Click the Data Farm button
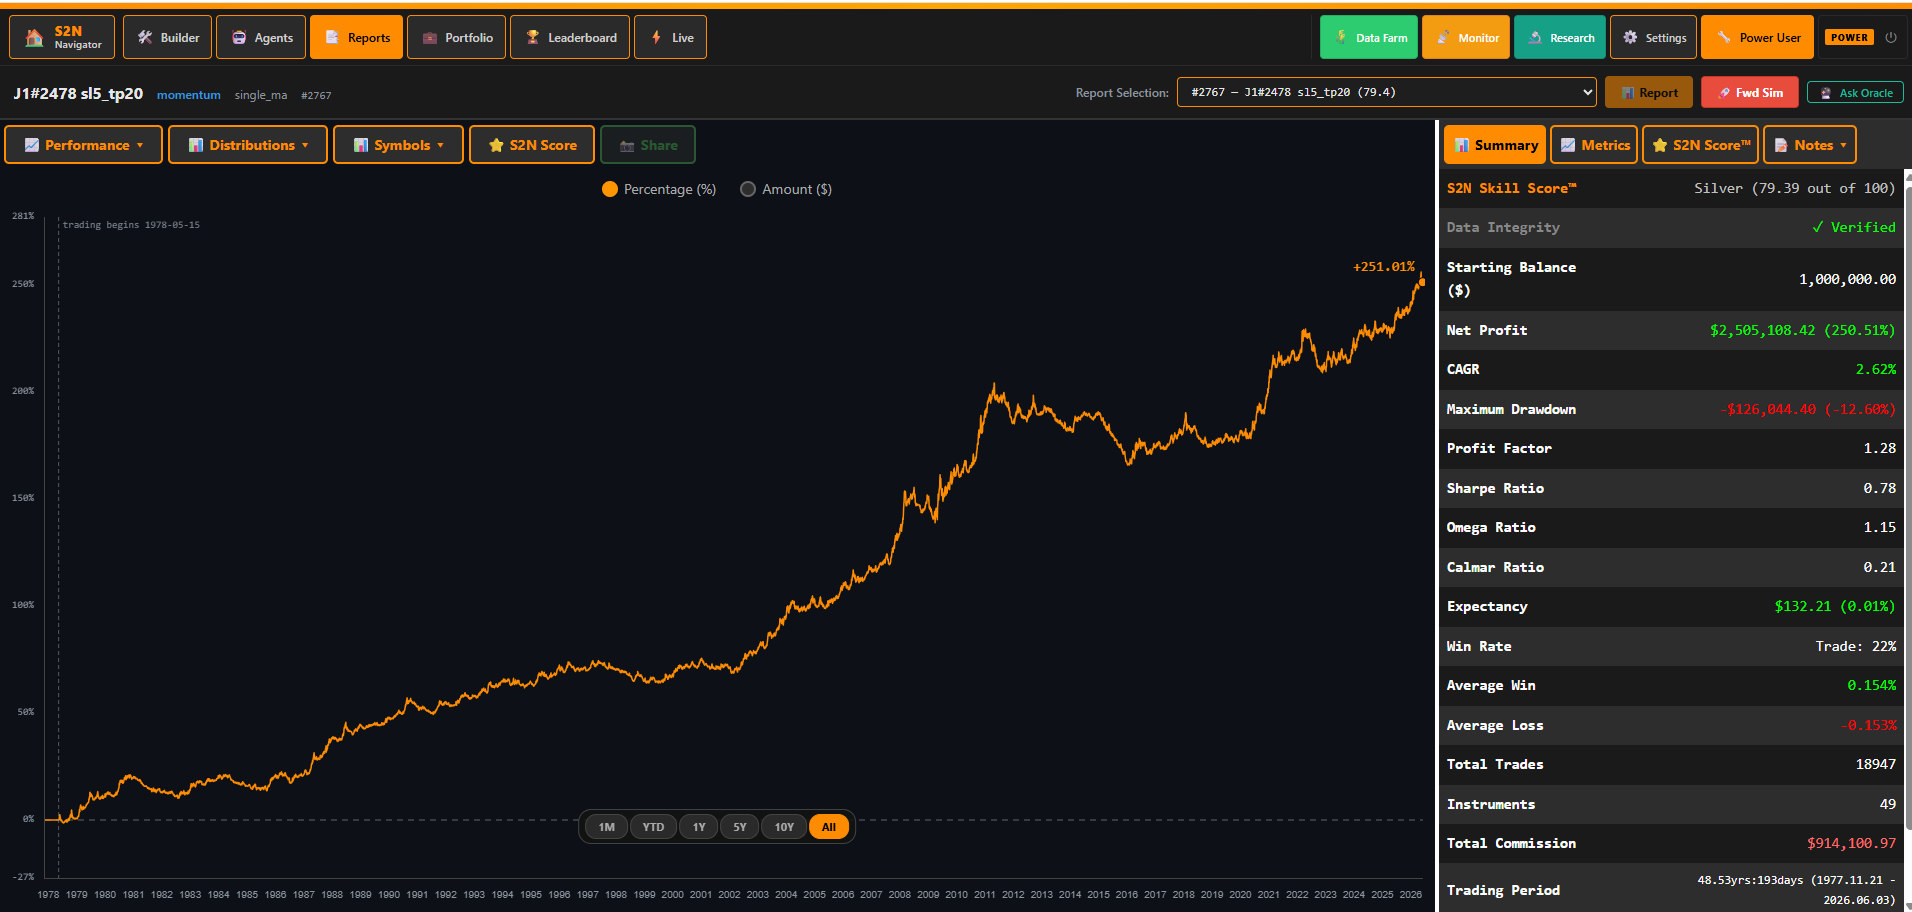Viewport: 1912px width, 912px height. pyautogui.click(x=1369, y=37)
